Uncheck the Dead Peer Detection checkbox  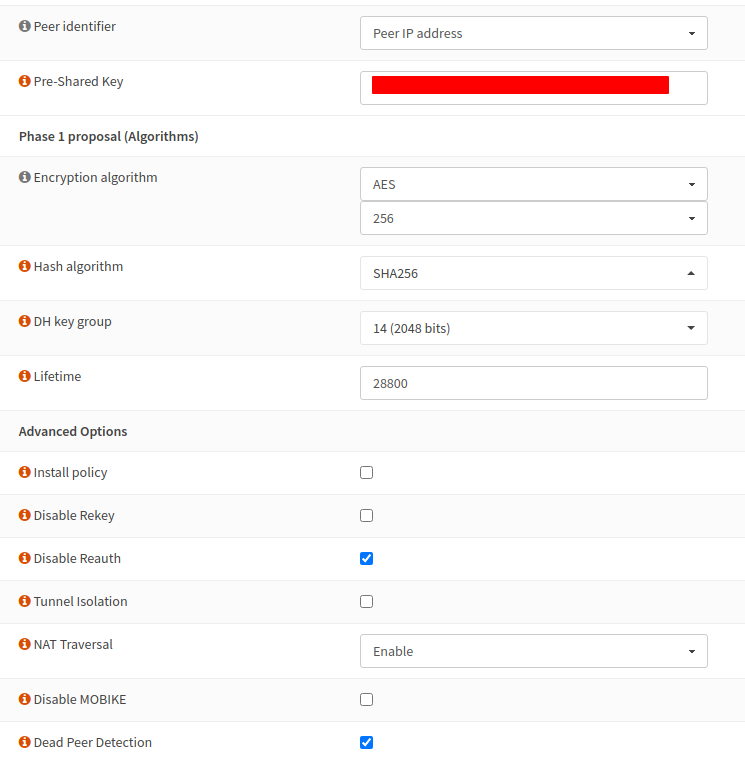coord(366,743)
